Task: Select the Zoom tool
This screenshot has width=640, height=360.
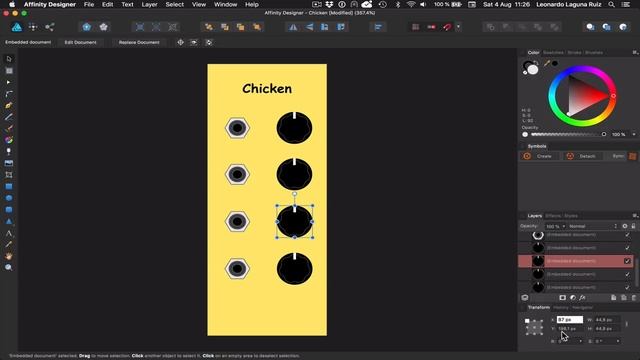Action: click(9, 268)
